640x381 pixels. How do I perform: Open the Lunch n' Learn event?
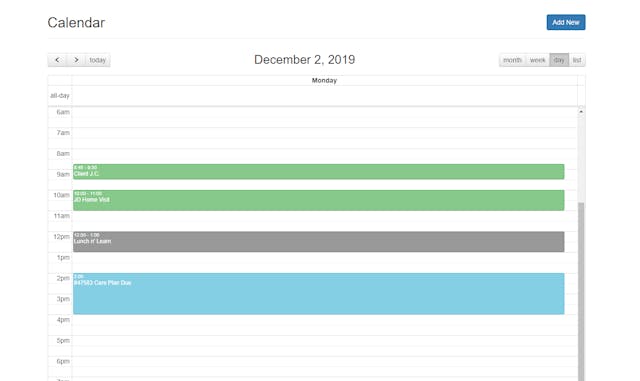(318, 242)
